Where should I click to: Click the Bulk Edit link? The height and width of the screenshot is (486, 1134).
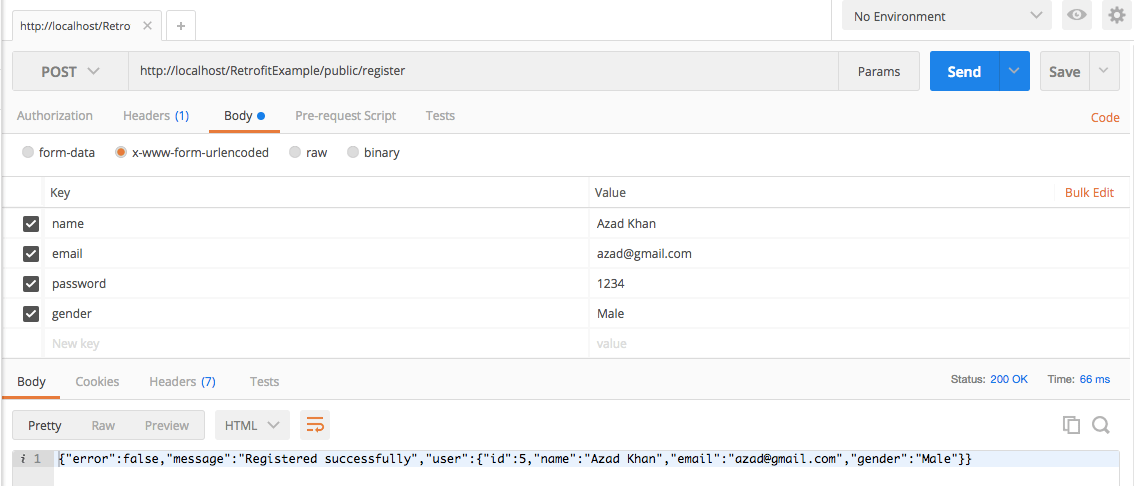pos(1089,193)
